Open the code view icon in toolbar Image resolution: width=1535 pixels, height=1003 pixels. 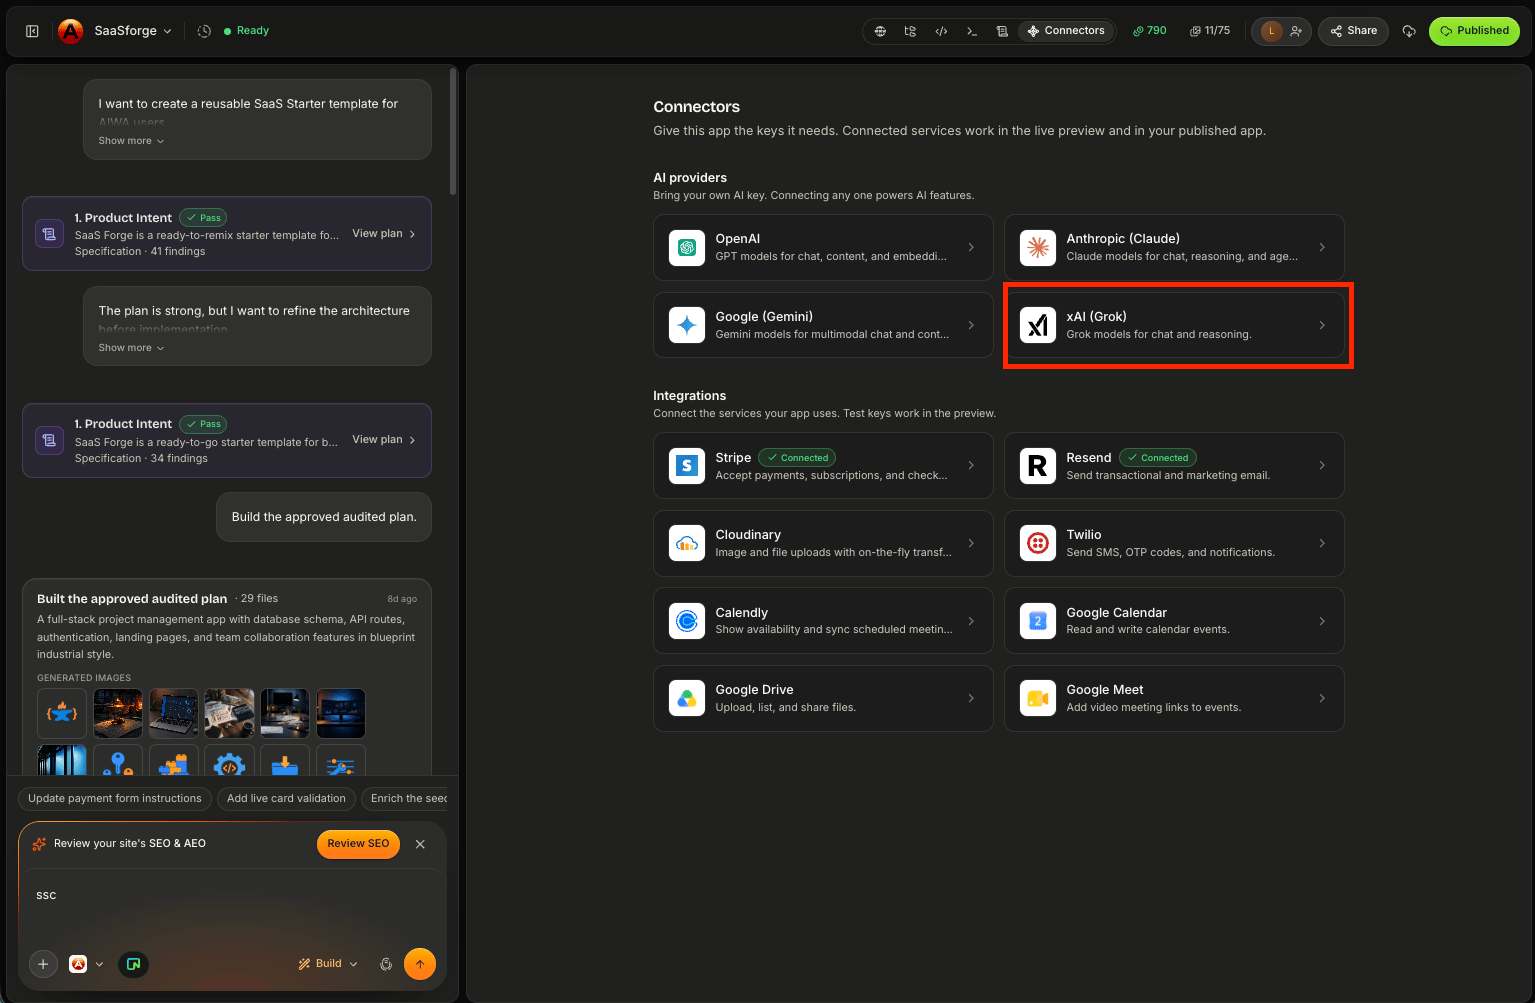point(941,31)
